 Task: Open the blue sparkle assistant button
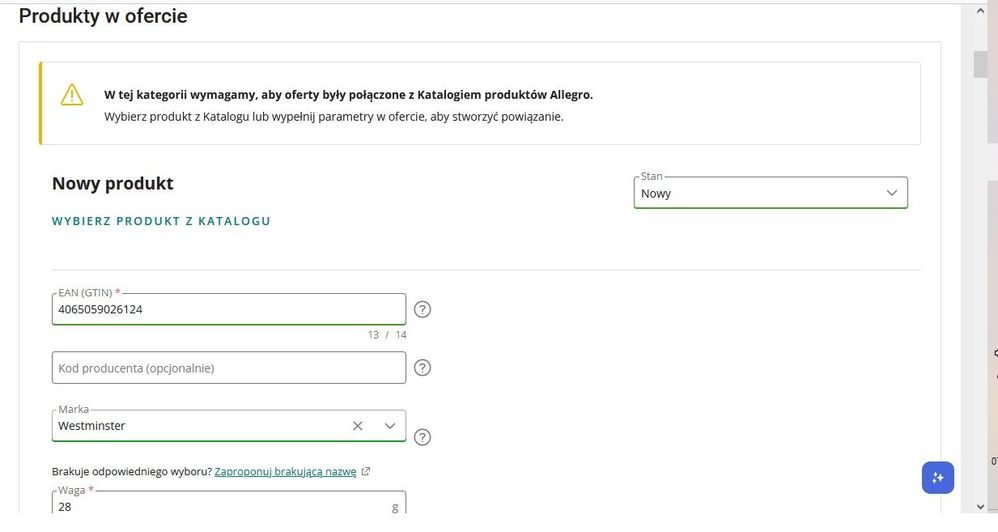937,478
